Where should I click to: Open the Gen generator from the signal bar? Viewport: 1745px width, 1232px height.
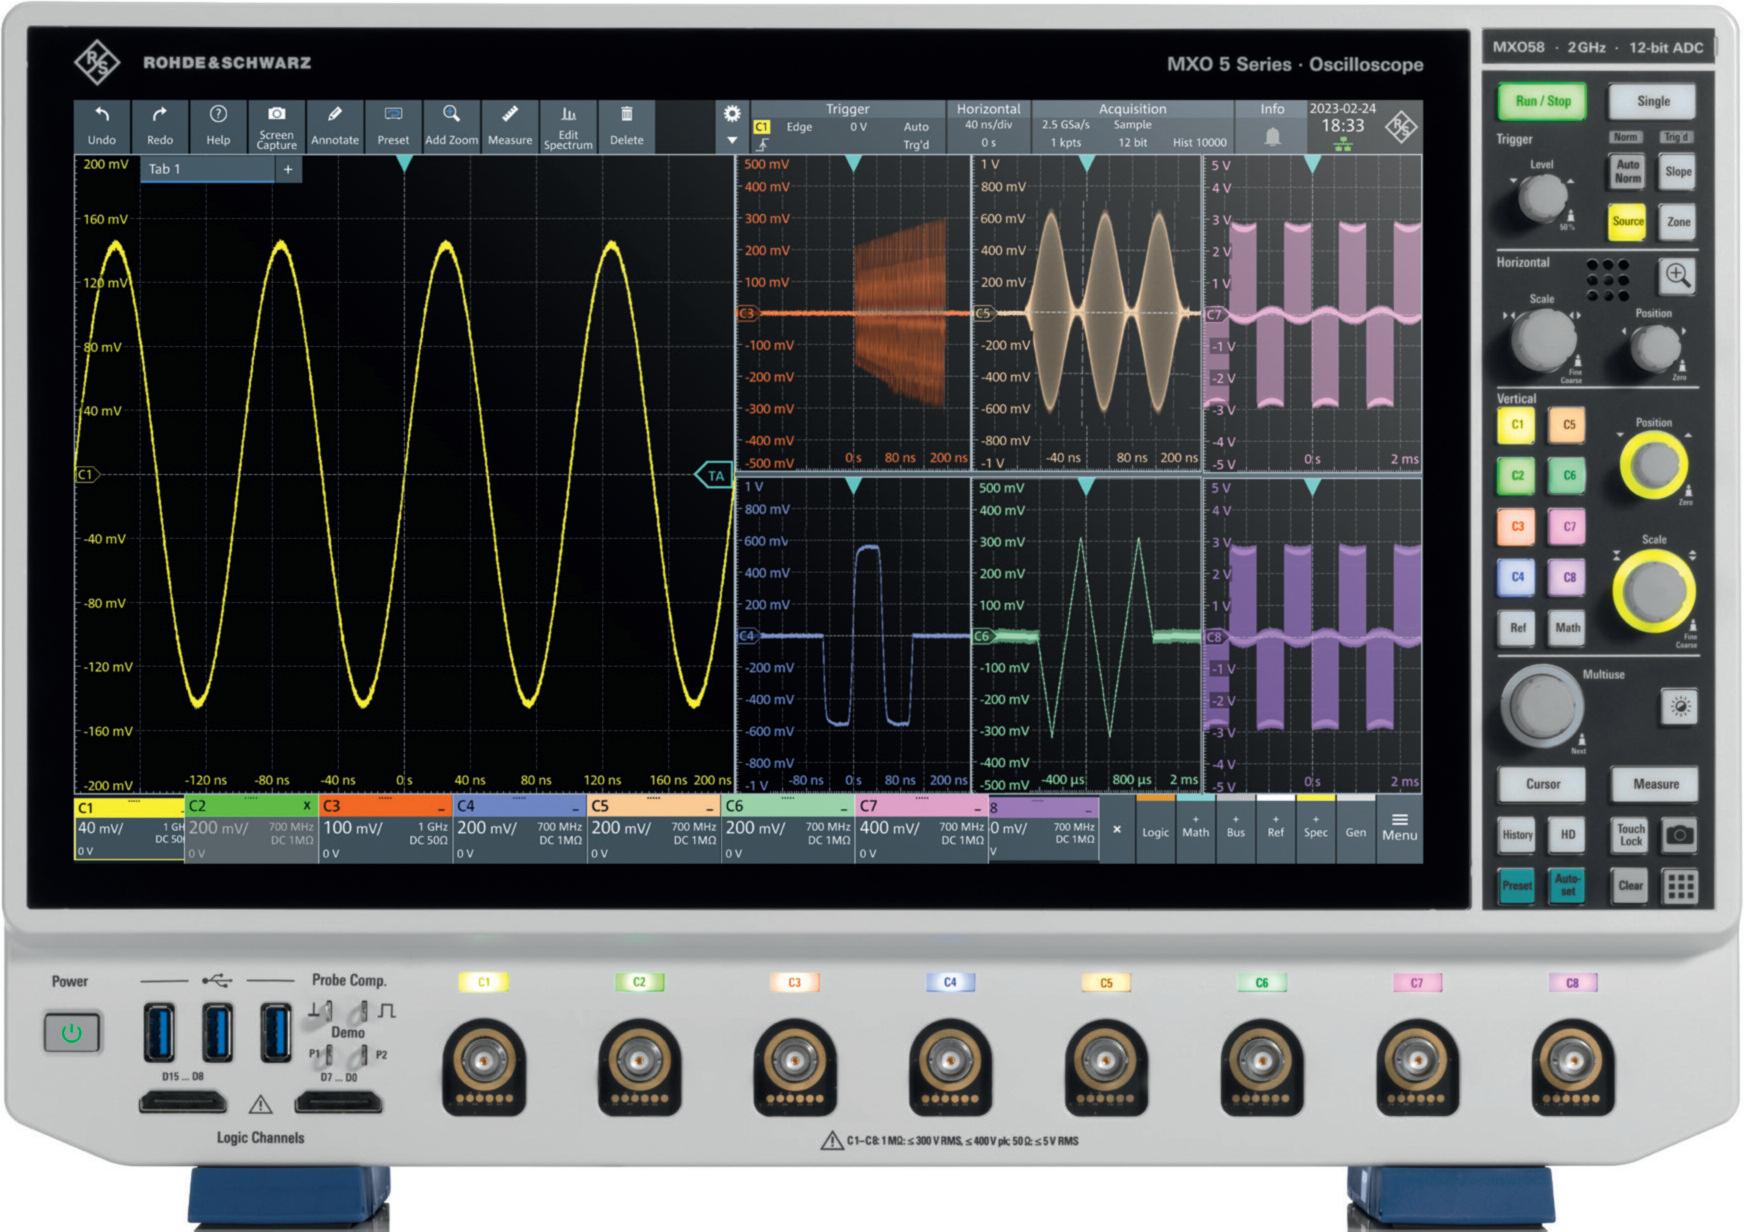[x=1355, y=827]
